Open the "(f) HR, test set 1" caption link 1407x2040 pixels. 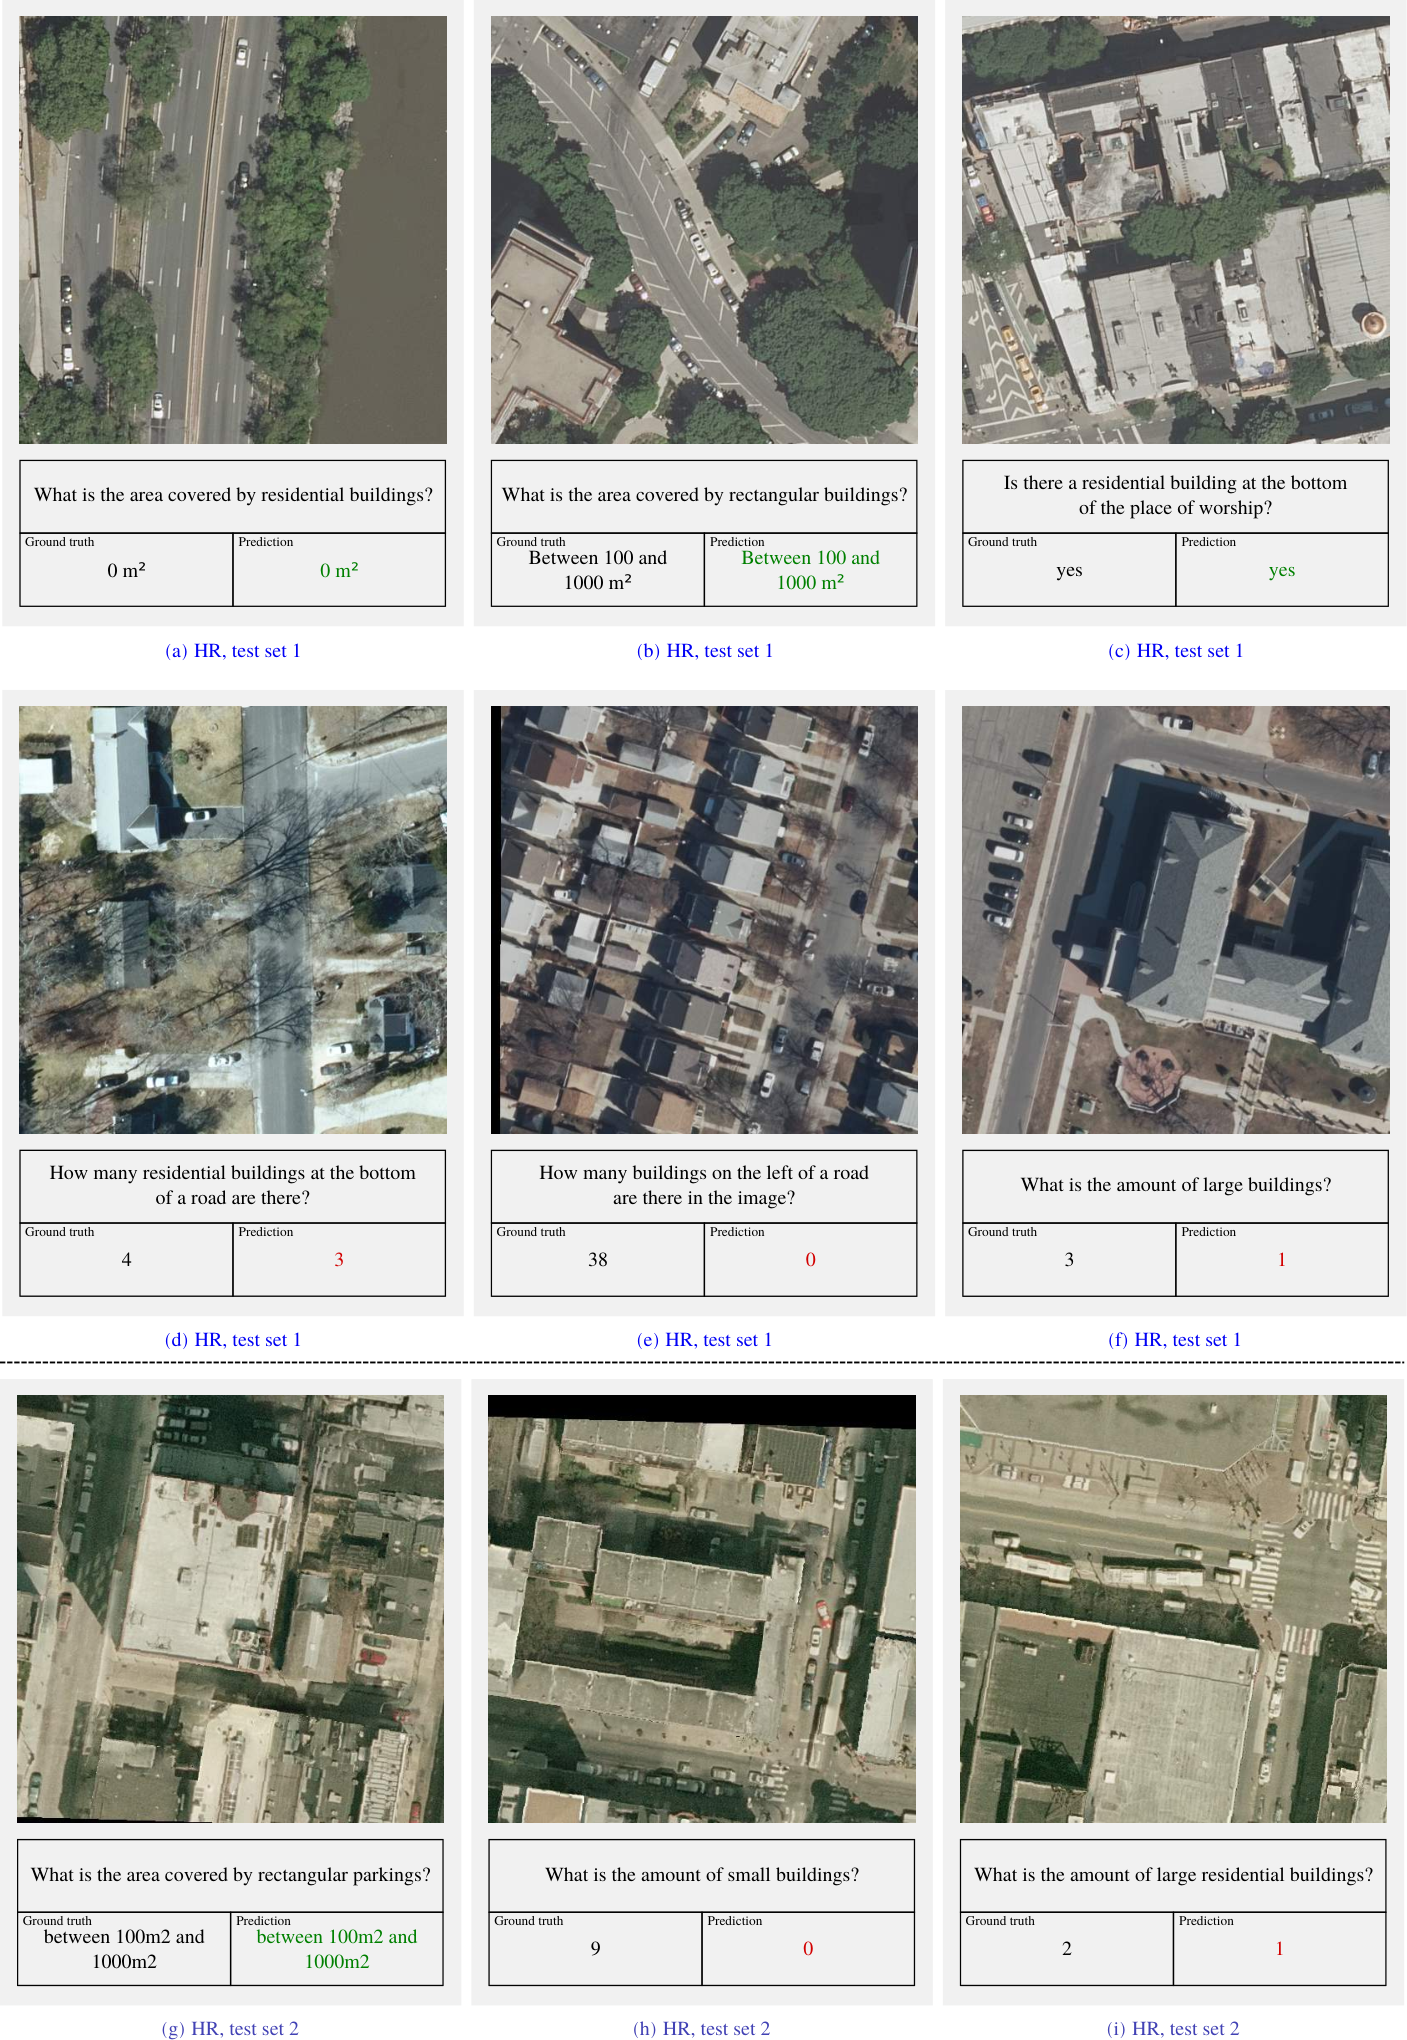tap(1175, 1340)
